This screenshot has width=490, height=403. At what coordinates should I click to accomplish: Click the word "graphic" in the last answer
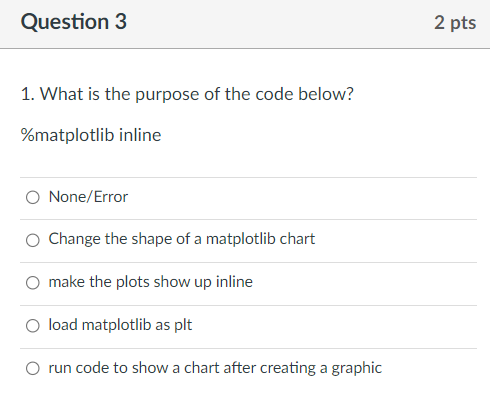pos(356,369)
